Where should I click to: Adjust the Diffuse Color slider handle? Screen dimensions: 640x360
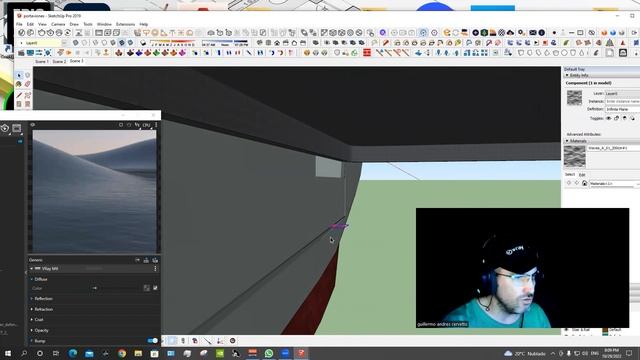click(95, 288)
